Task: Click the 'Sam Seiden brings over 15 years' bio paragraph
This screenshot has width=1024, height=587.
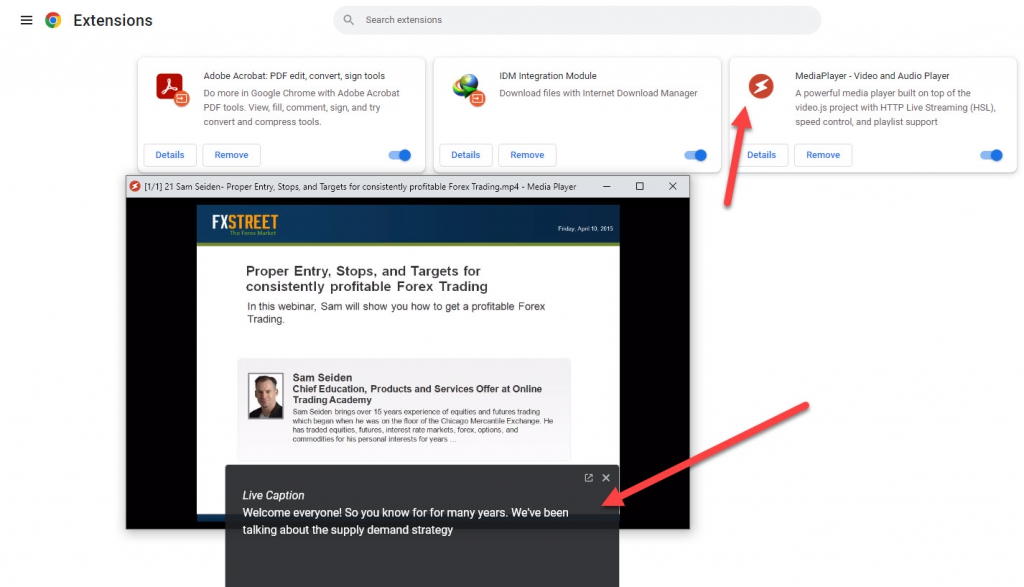Action: tap(423, 426)
